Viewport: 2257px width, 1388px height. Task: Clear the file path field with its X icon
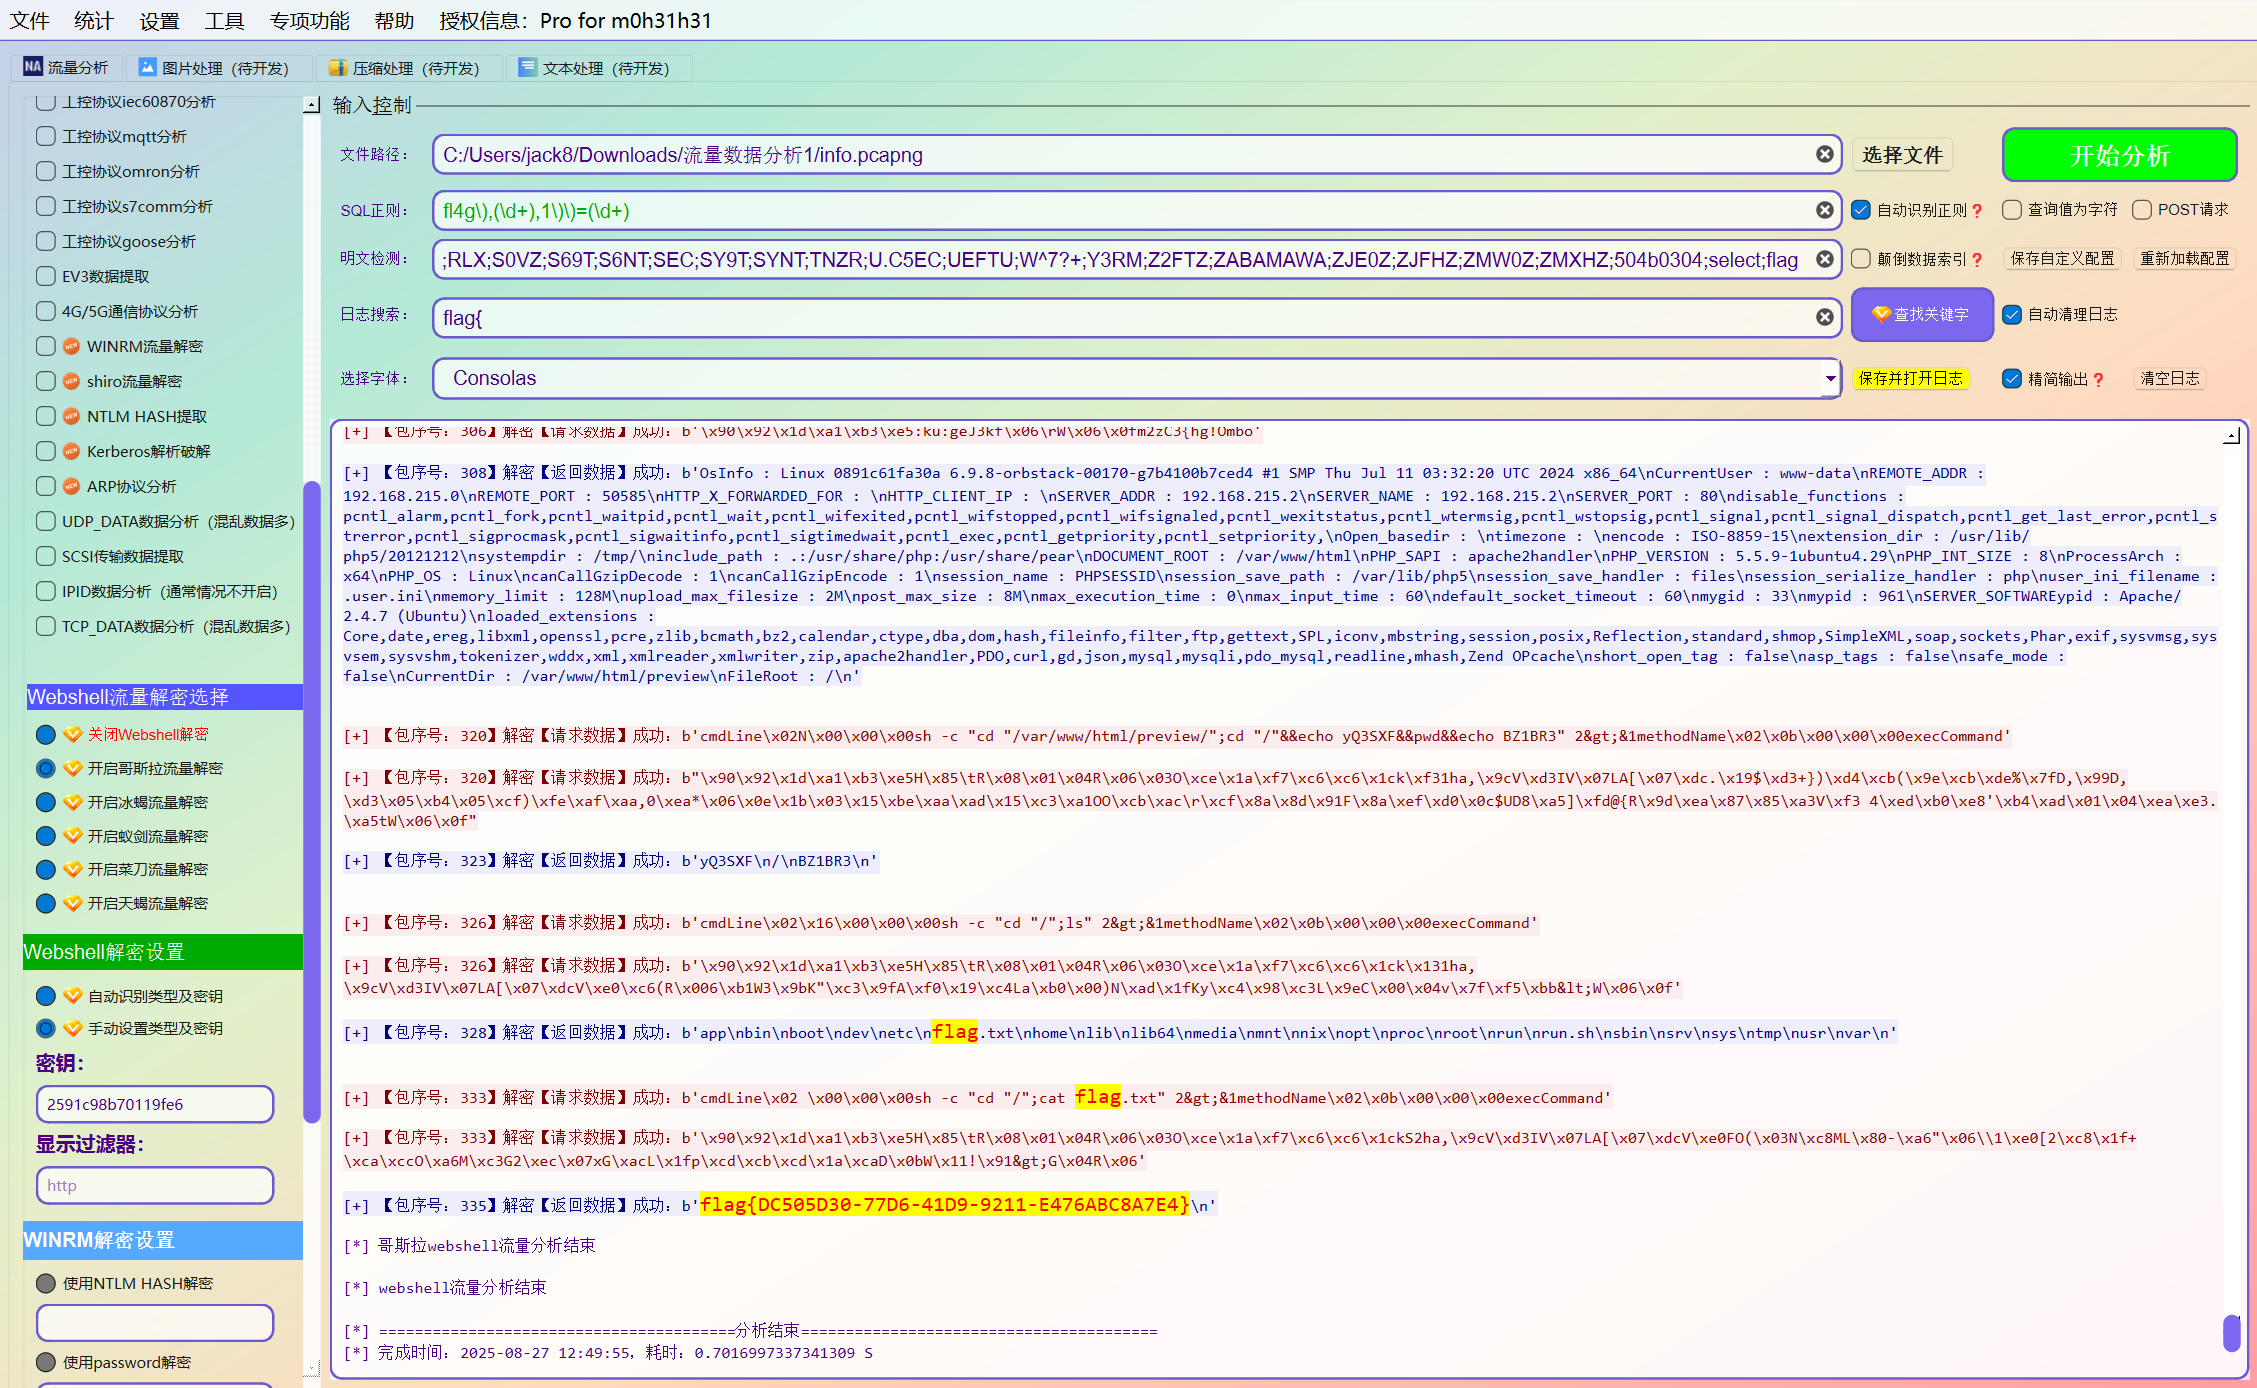pos(1825,154)
